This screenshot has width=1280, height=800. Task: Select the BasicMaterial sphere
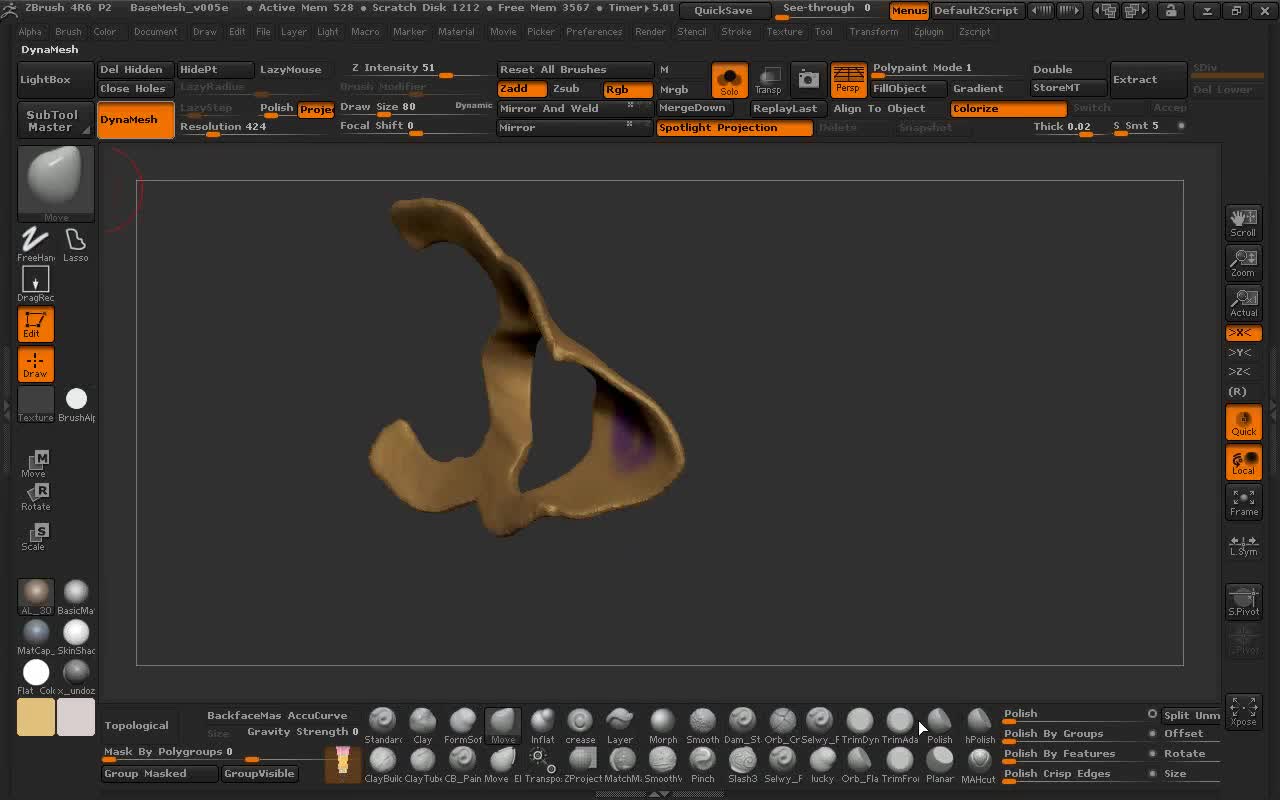[76, 596]
